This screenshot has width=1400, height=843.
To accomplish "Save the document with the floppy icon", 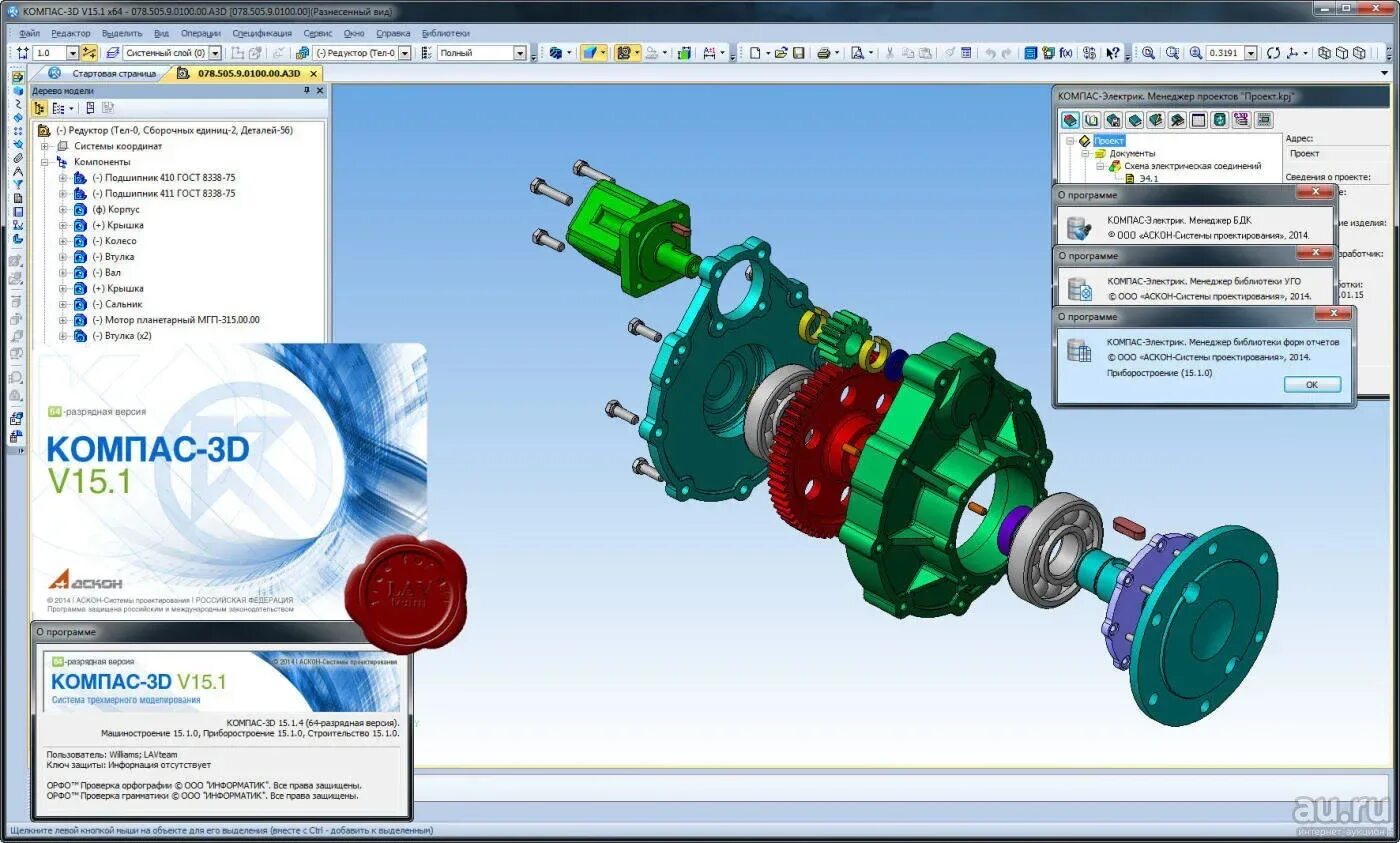I will (x=799, y=53).
